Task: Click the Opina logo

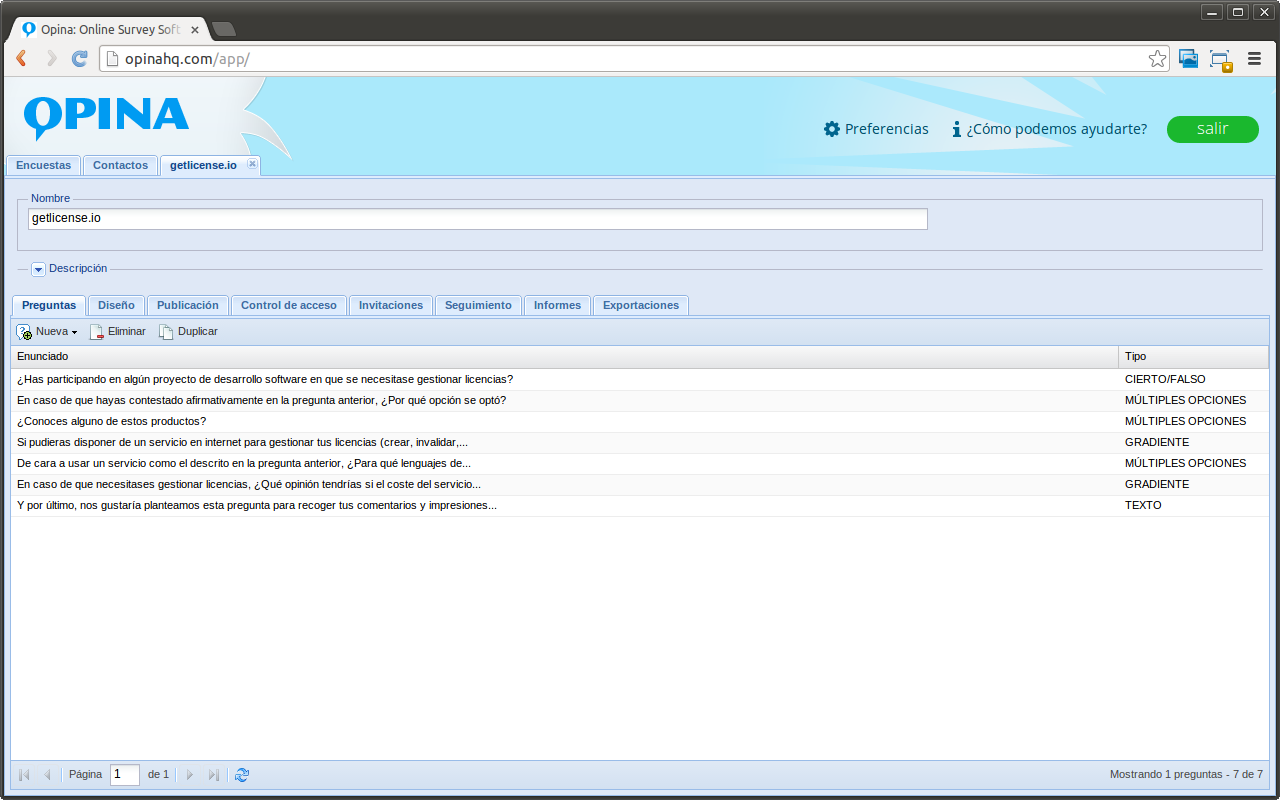Action: 106,116
